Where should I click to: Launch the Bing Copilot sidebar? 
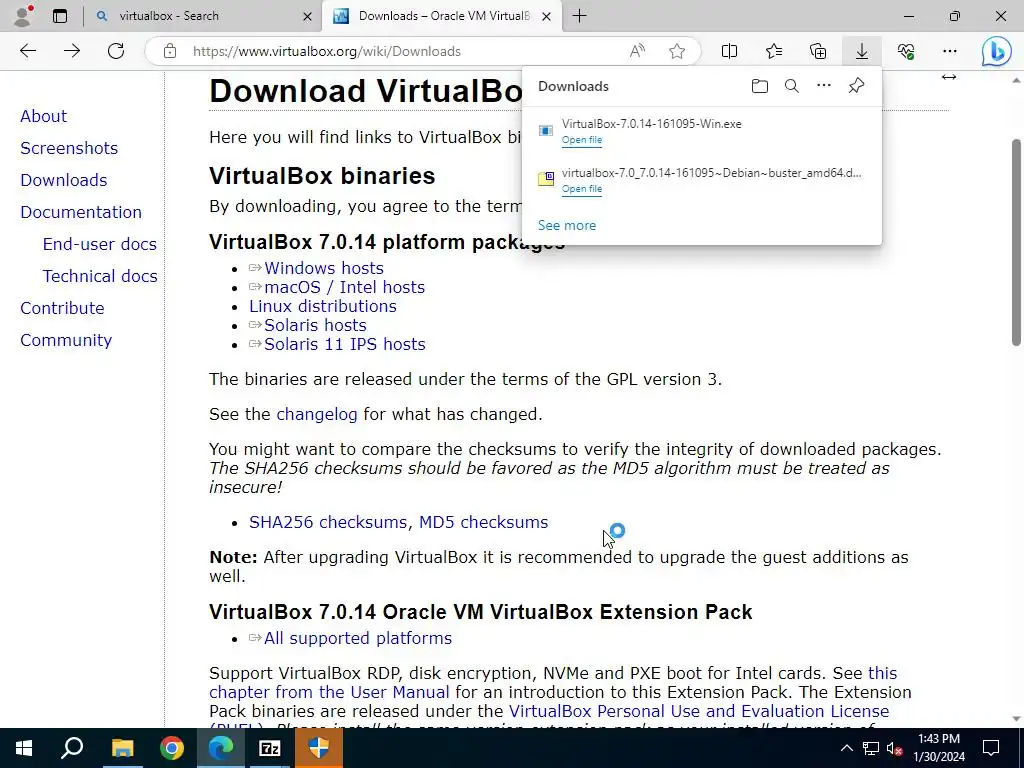pos(997,51)
